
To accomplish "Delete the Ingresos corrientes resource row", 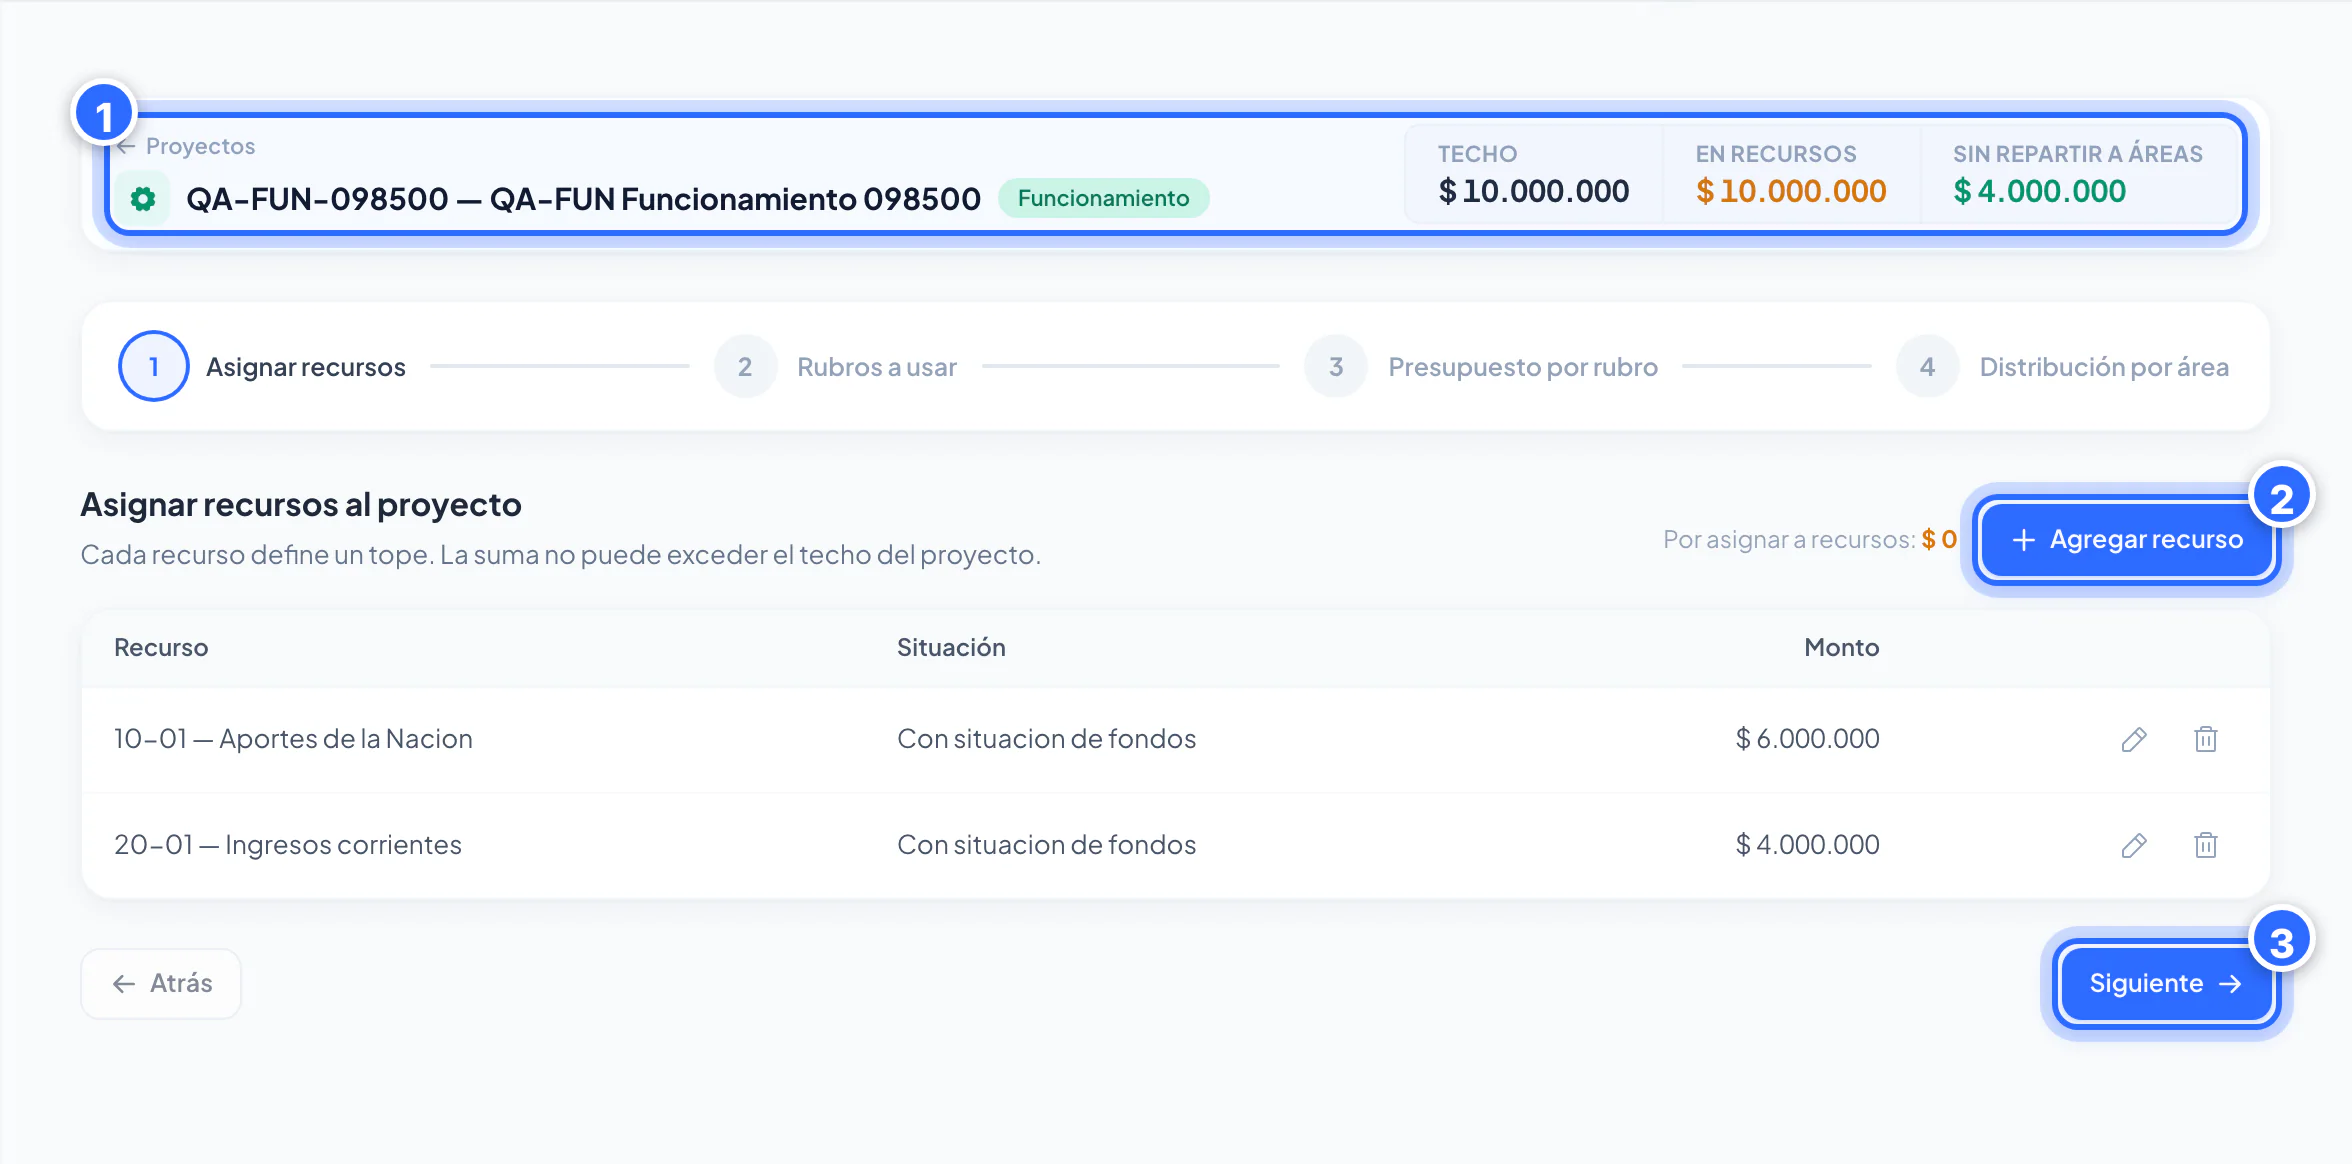I will coord(2206,846).
